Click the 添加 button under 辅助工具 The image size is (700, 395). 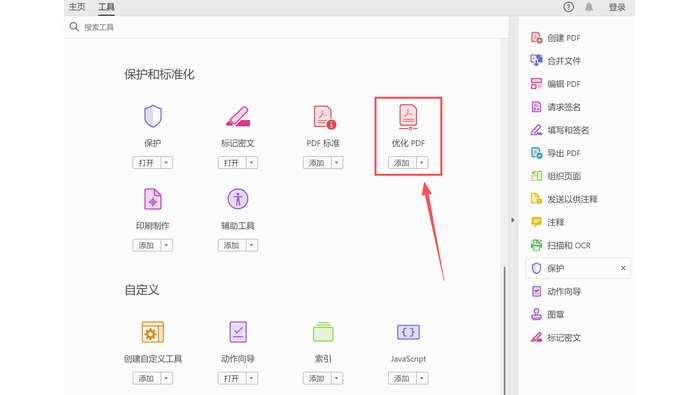(232, 245)
